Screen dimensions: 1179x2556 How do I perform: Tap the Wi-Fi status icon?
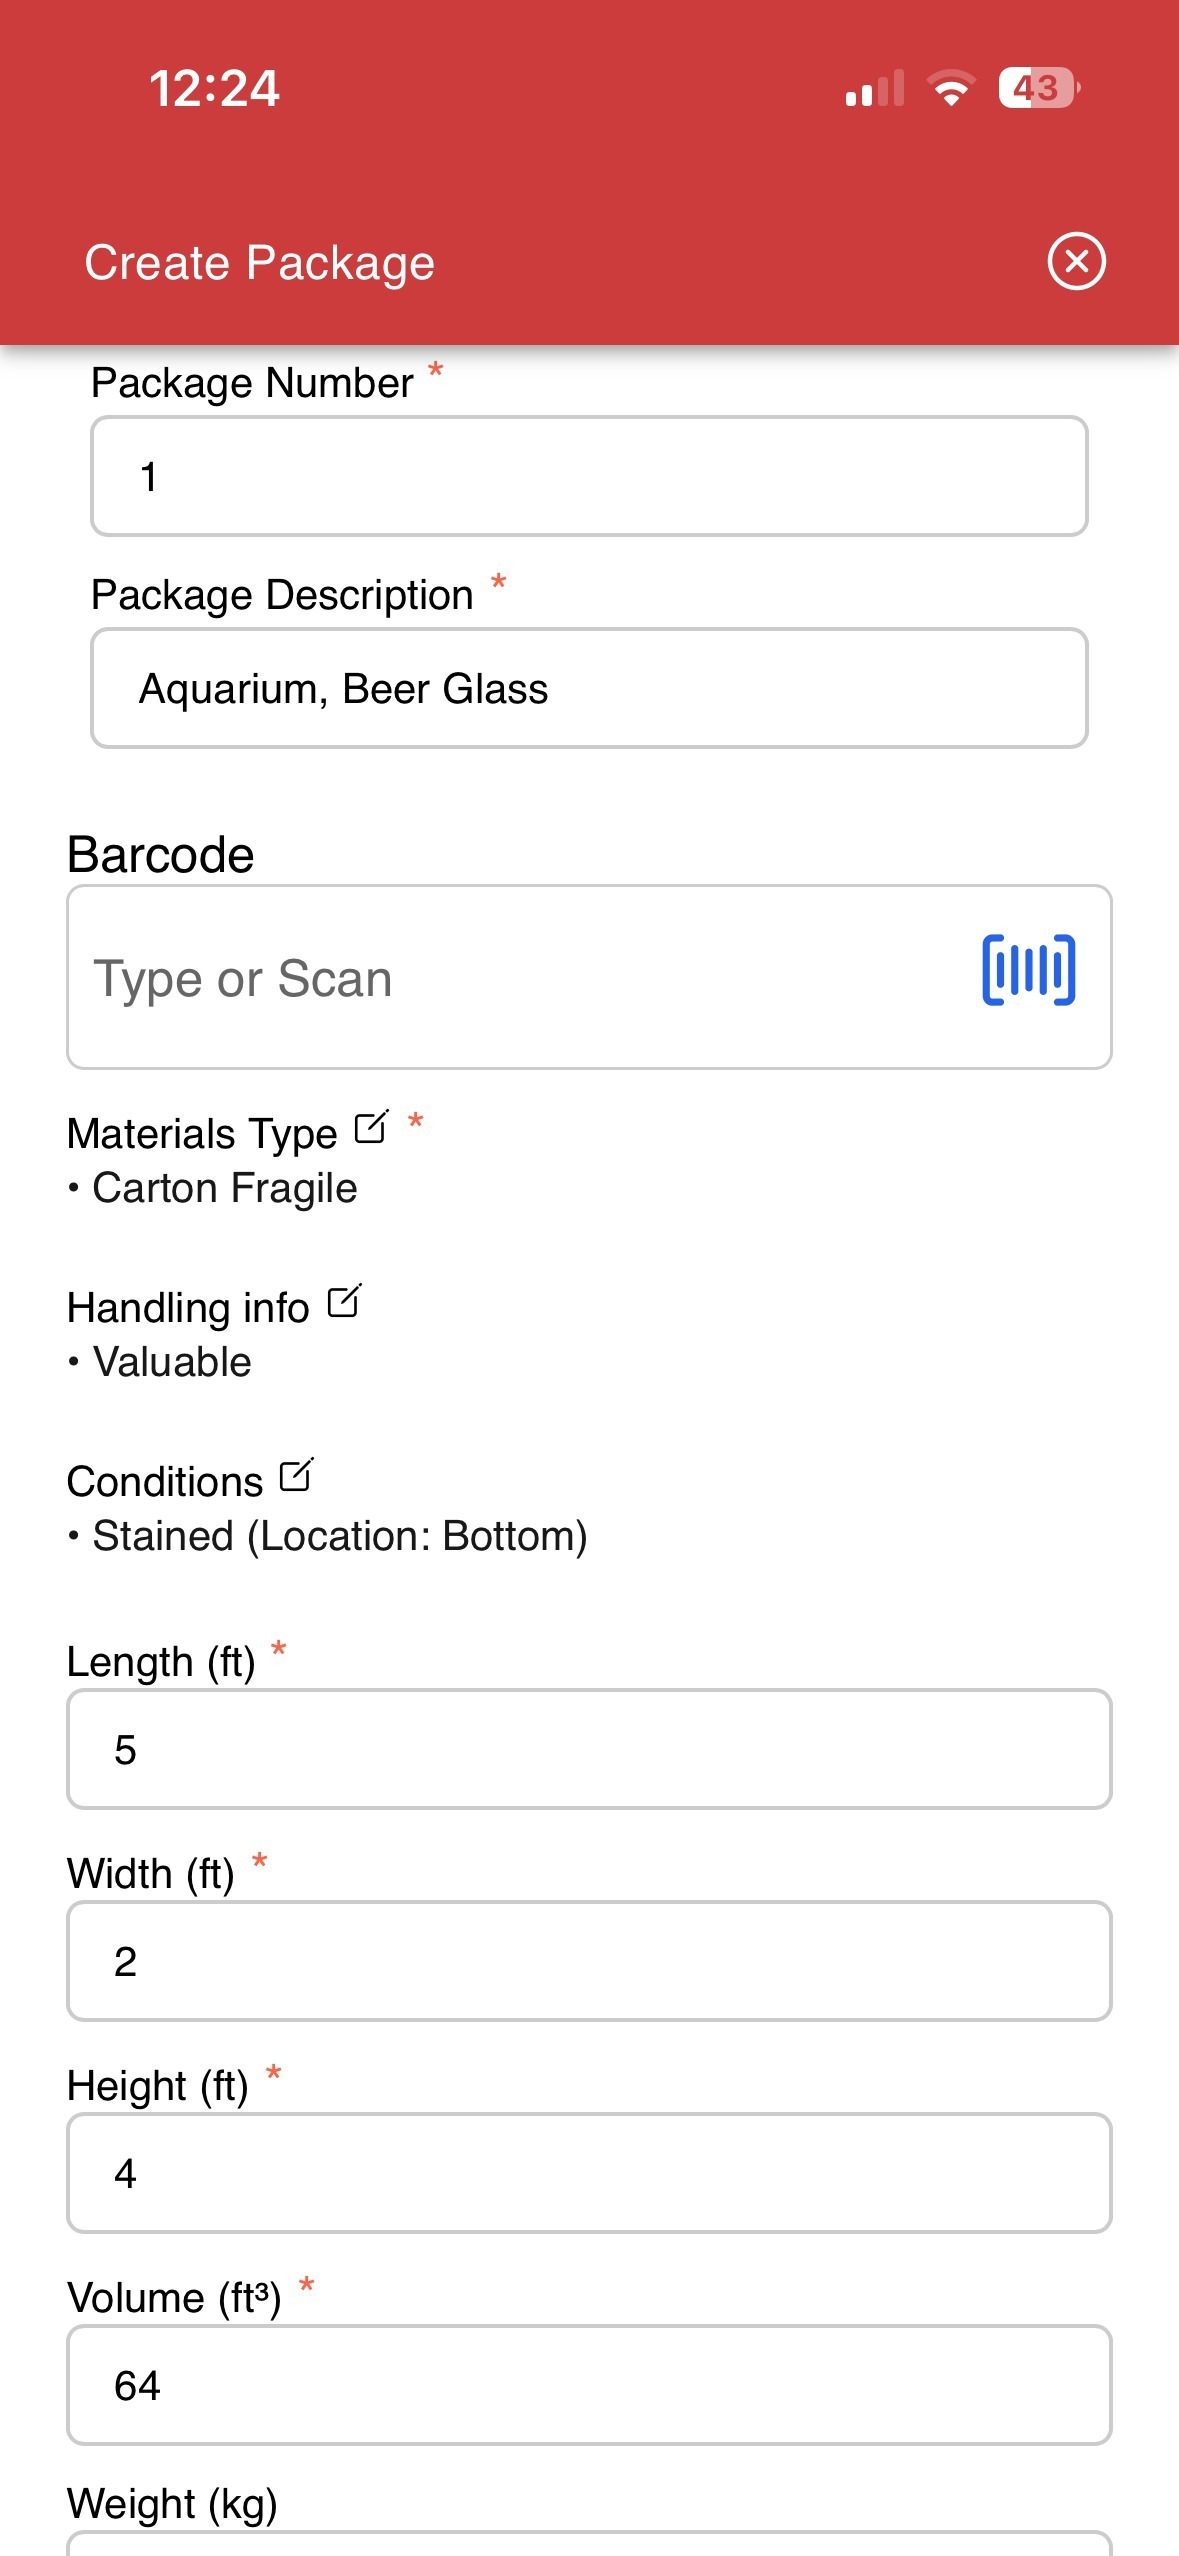(951, 88)
